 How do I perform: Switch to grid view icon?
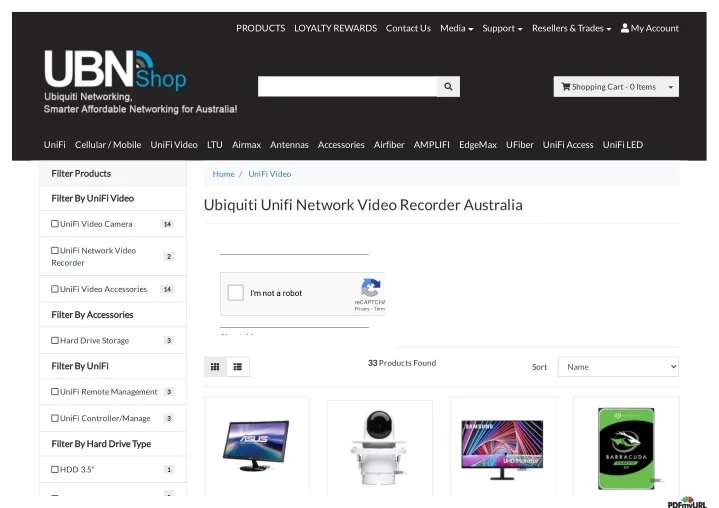(215, 367)
